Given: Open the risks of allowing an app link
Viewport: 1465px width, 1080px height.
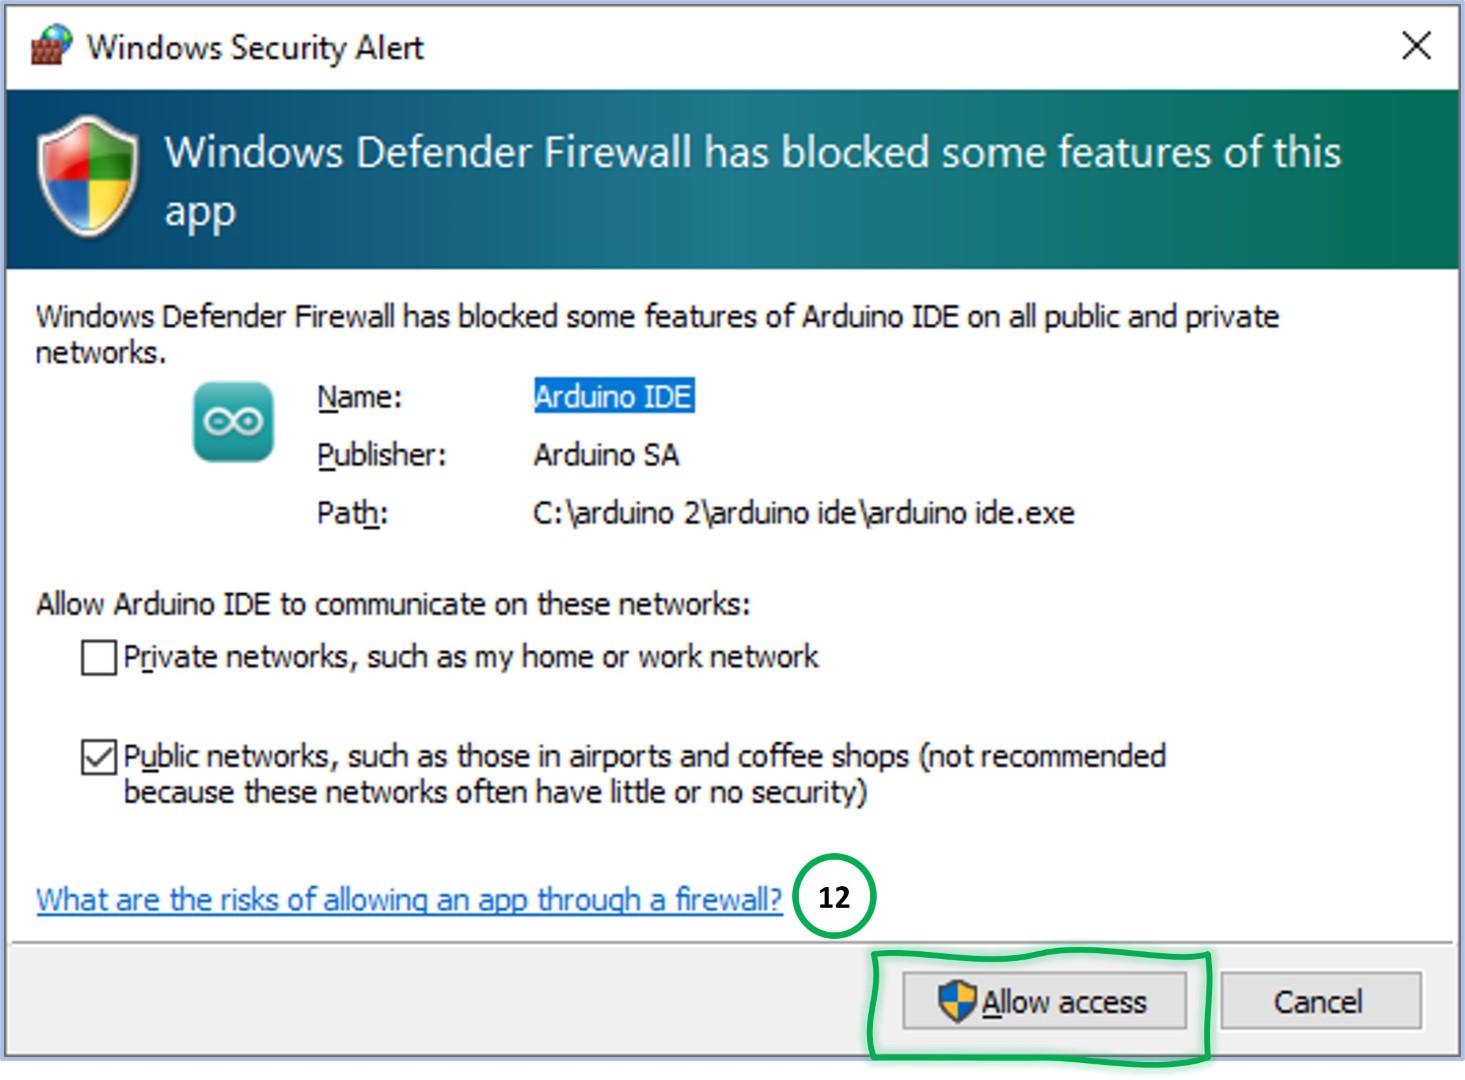Looking at the screenshot, I should (x=409, y=899).
